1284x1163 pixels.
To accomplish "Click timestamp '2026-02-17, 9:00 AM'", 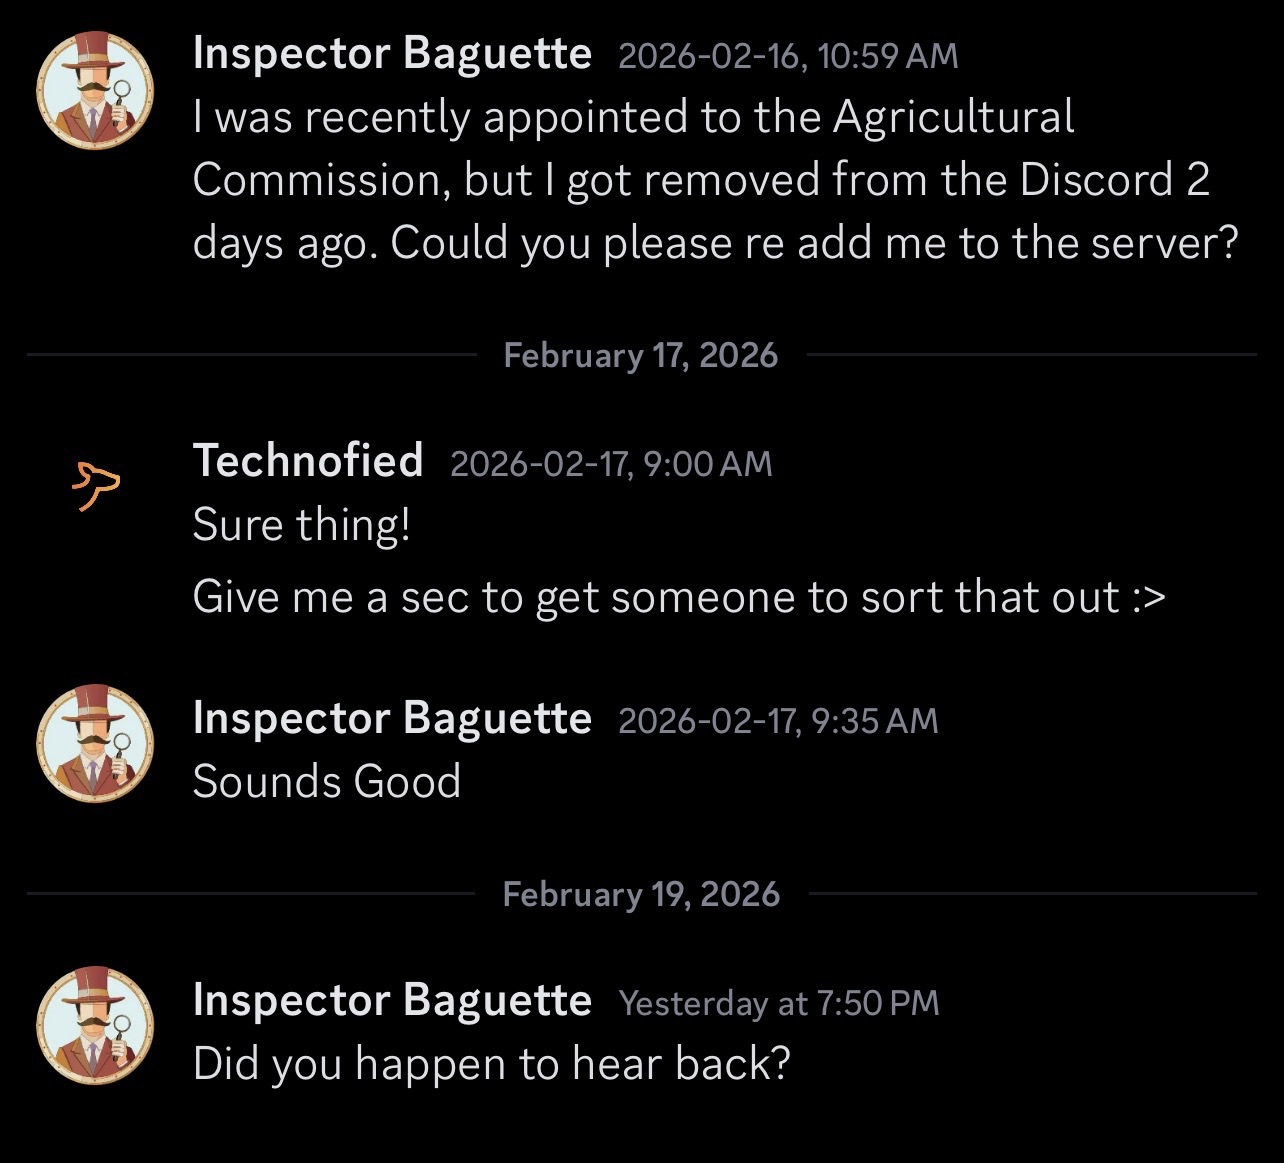I will tap(611, 463).
